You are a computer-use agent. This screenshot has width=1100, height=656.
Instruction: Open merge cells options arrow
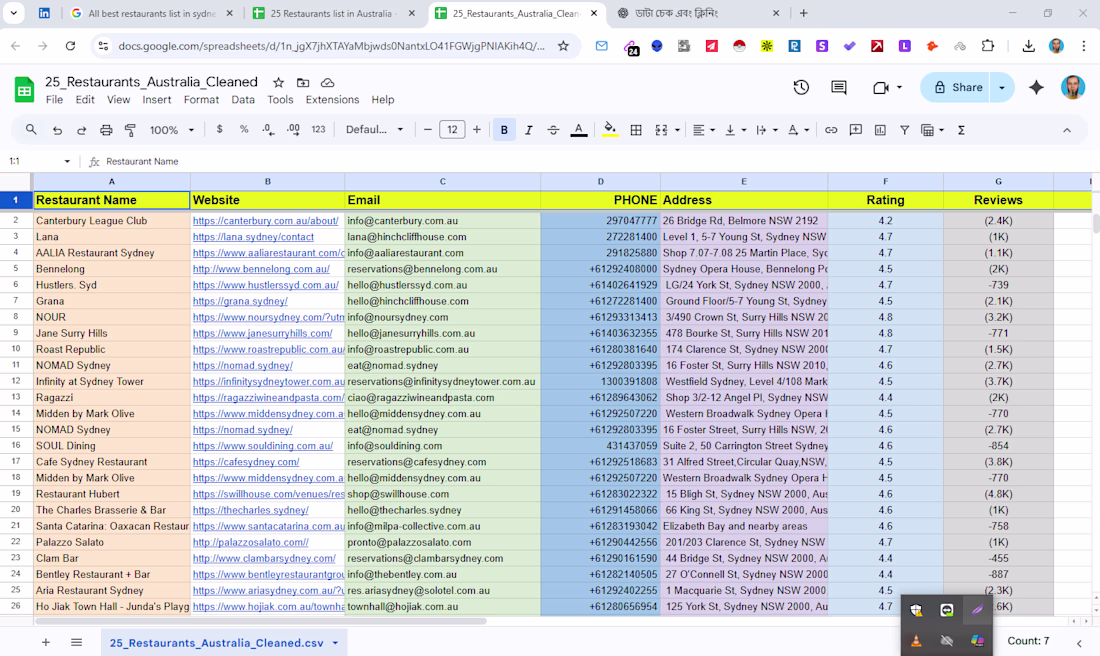677,130
